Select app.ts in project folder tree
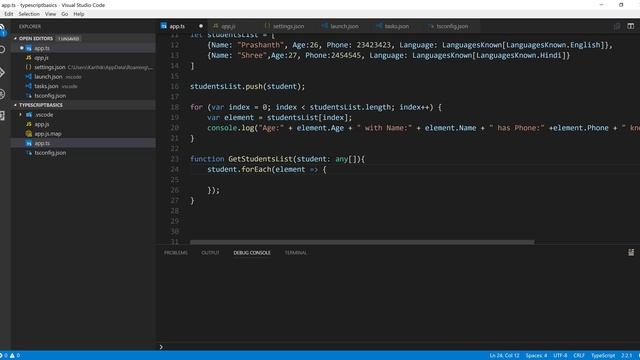 83,143
